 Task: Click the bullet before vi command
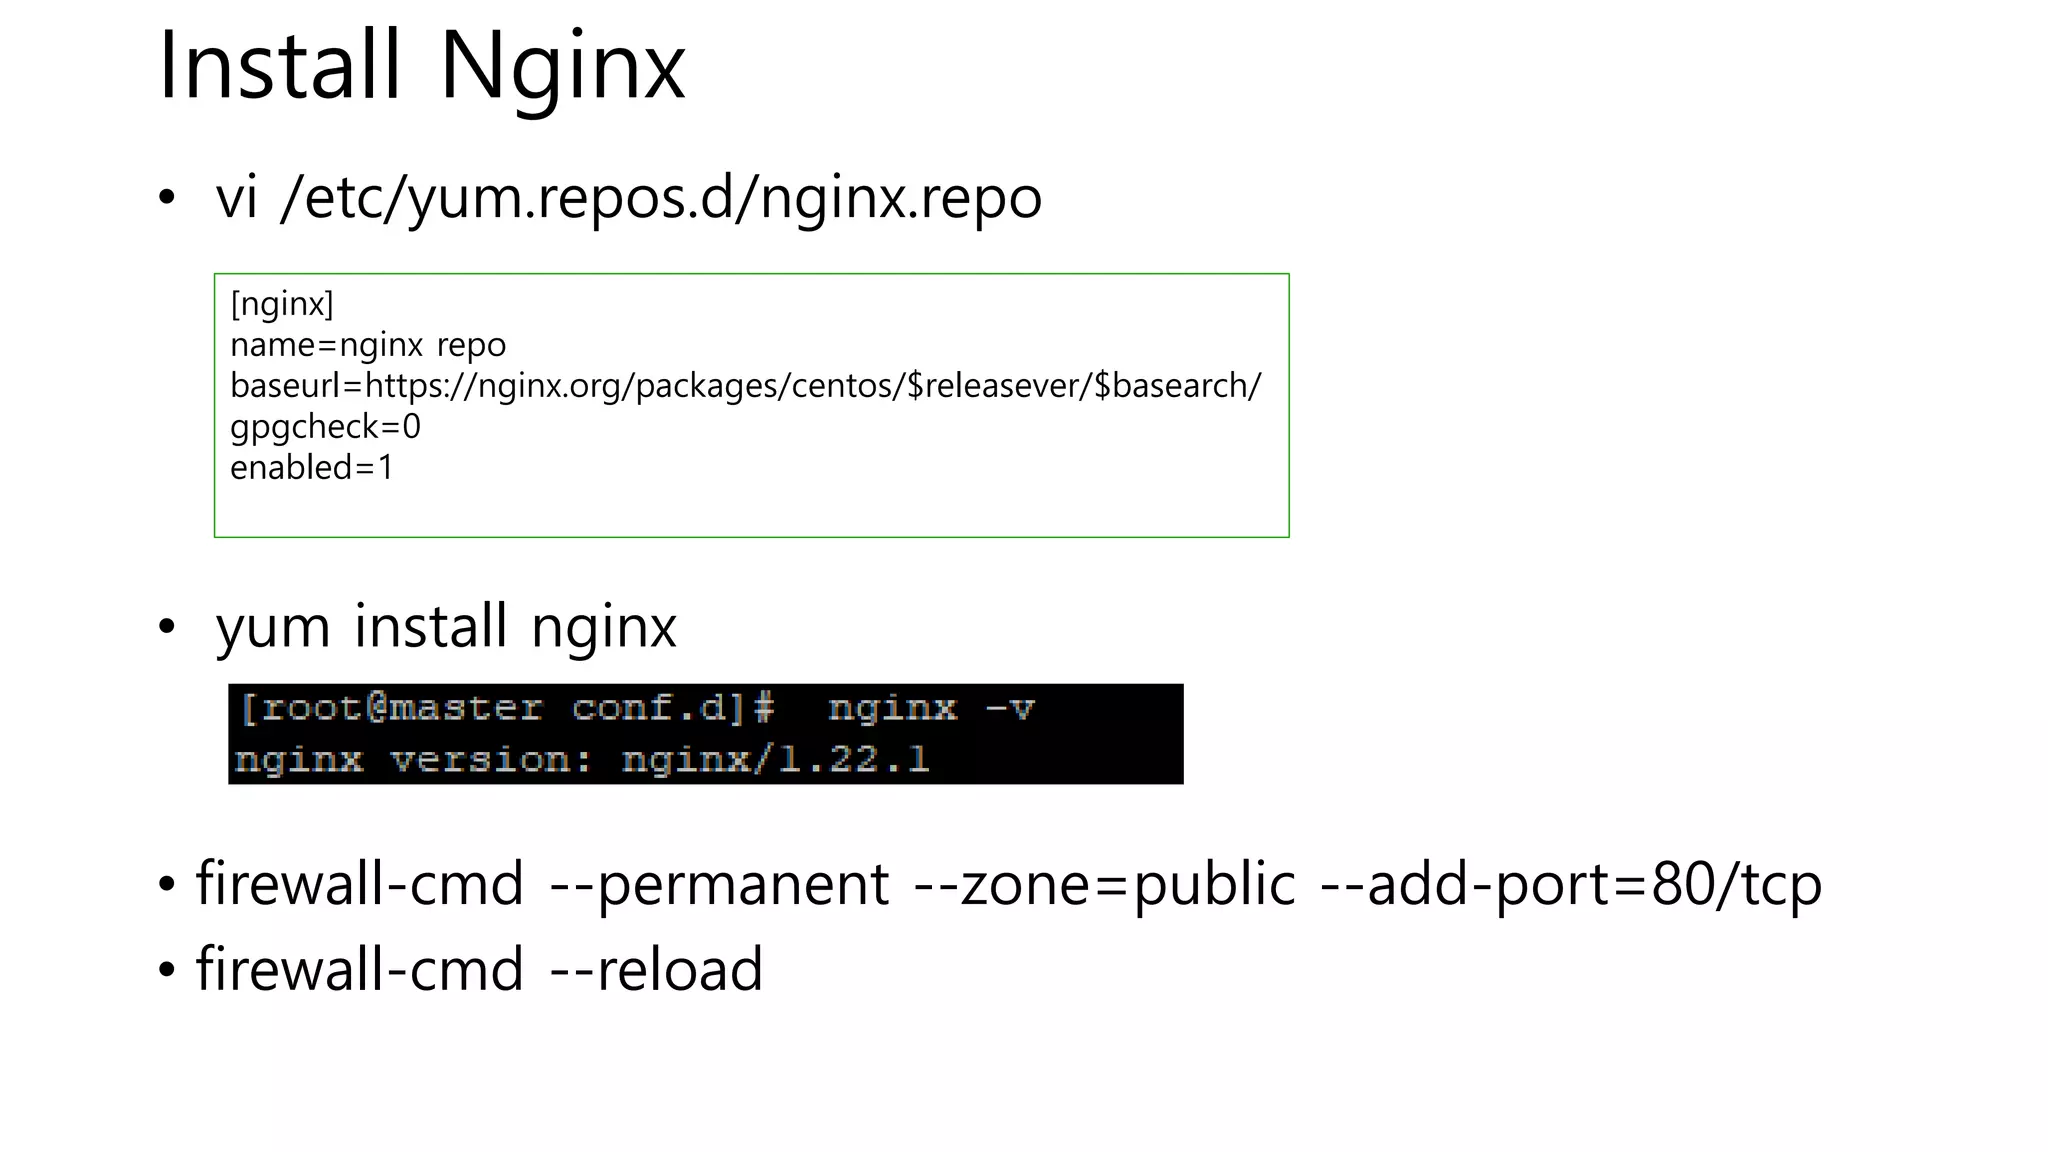[x=167, y=198]
